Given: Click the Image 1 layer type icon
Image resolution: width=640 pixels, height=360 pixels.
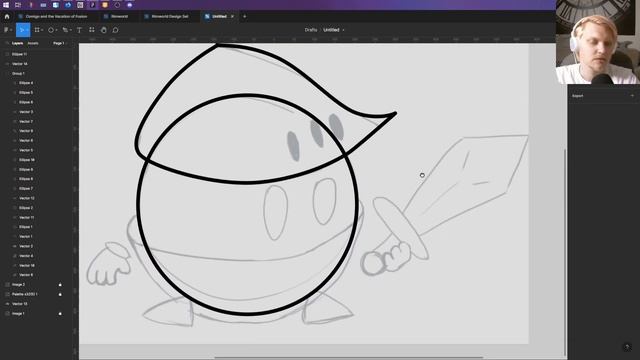Looking at the screenshot, I should (7, 313).
